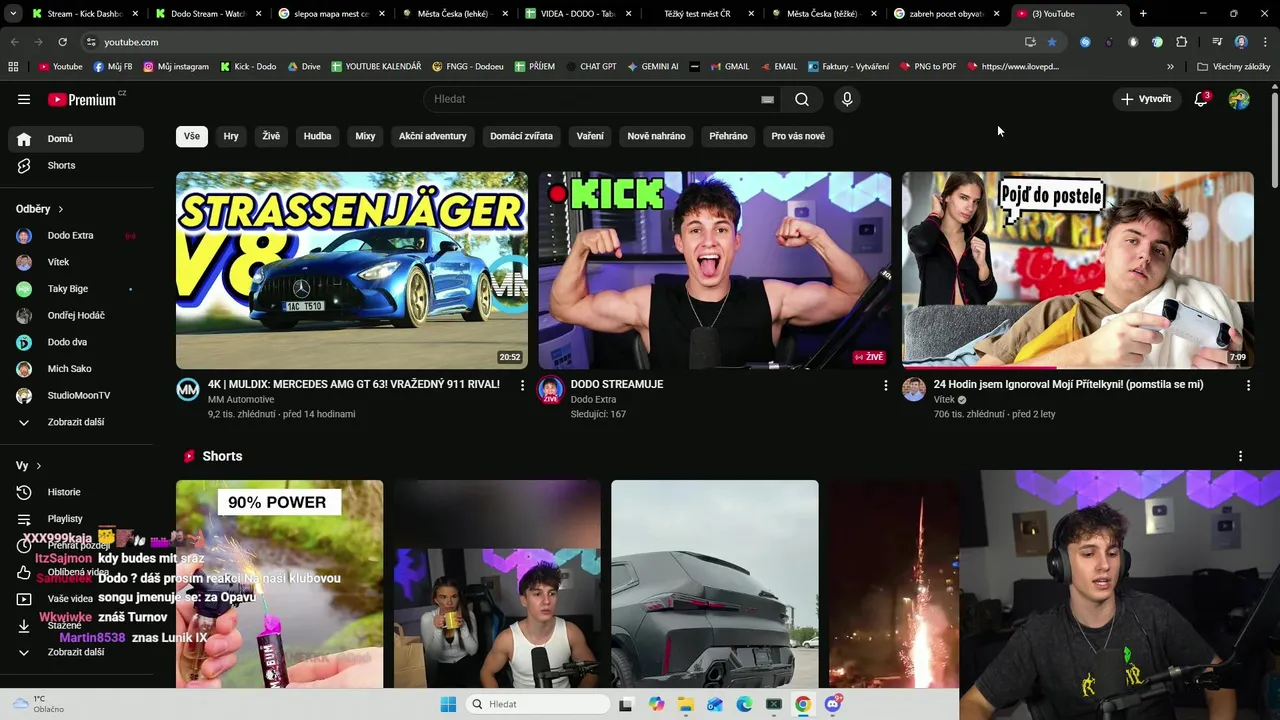Open Copilot from the taskbar

(656, 704)
